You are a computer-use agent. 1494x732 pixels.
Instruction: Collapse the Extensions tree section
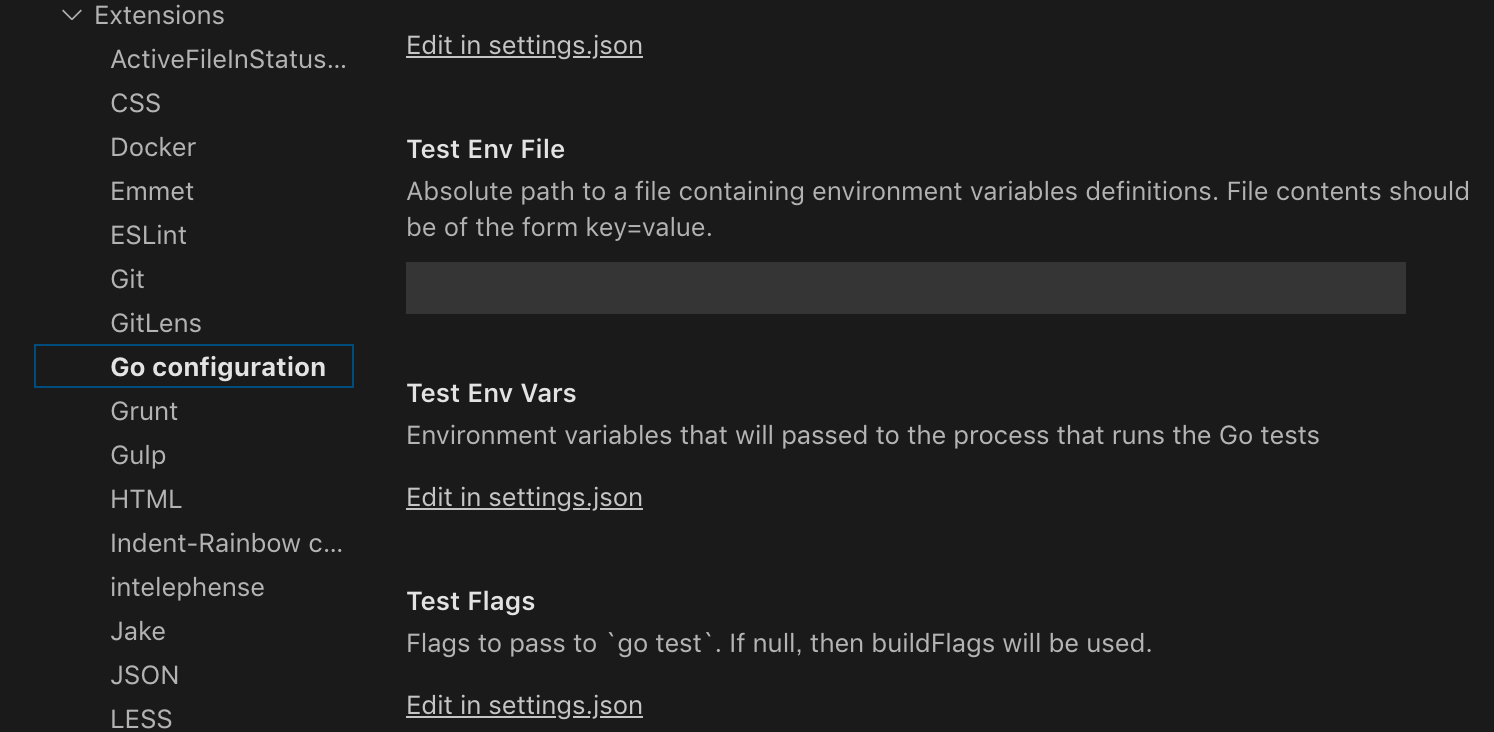click(71, 16)
